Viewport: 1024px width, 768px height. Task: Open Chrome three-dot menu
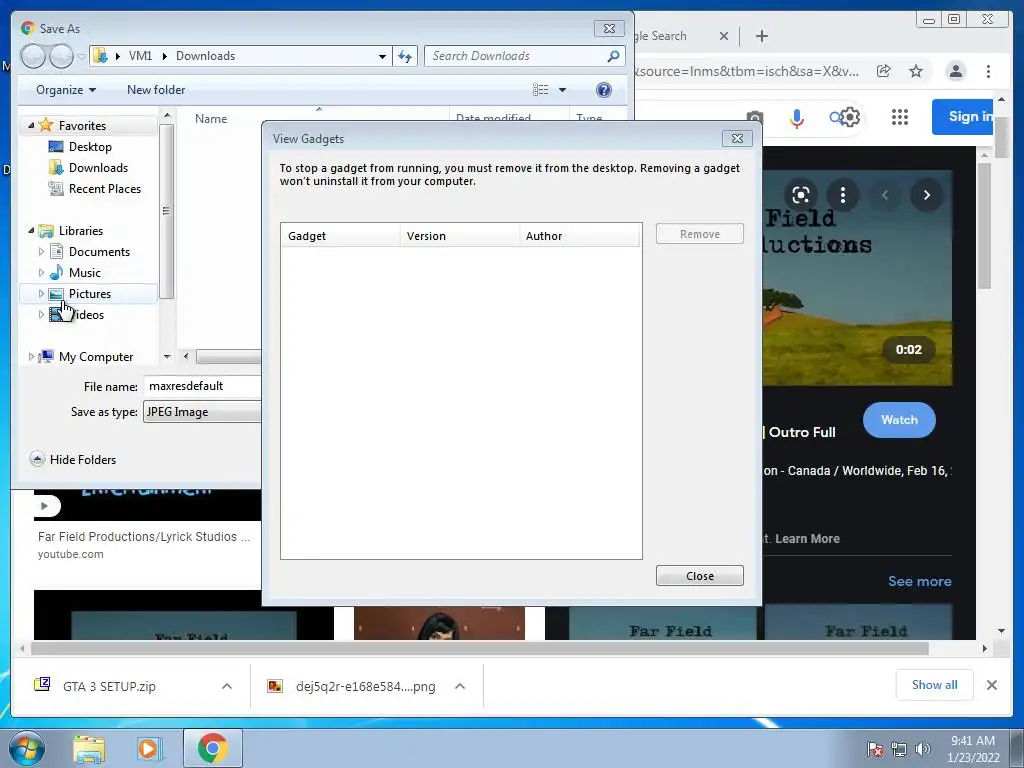pyautogui.click(x=988, y=71)
